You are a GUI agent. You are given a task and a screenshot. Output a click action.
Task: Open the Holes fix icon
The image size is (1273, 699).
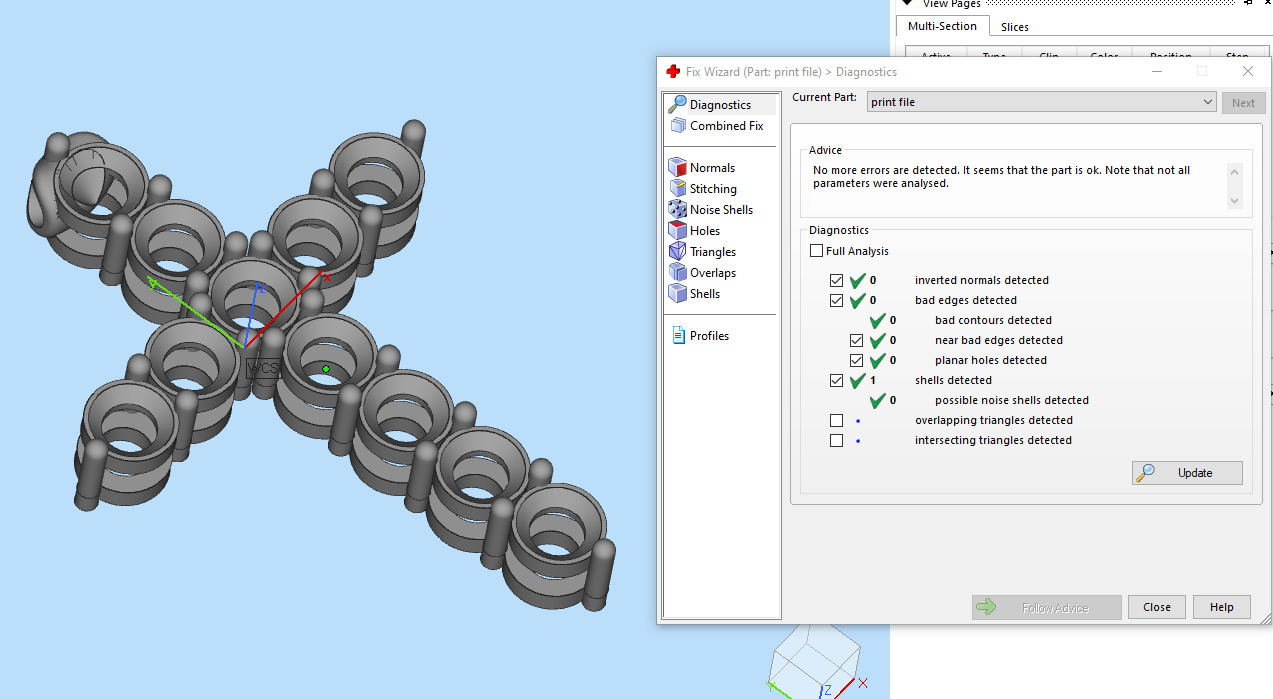point(678,230)
